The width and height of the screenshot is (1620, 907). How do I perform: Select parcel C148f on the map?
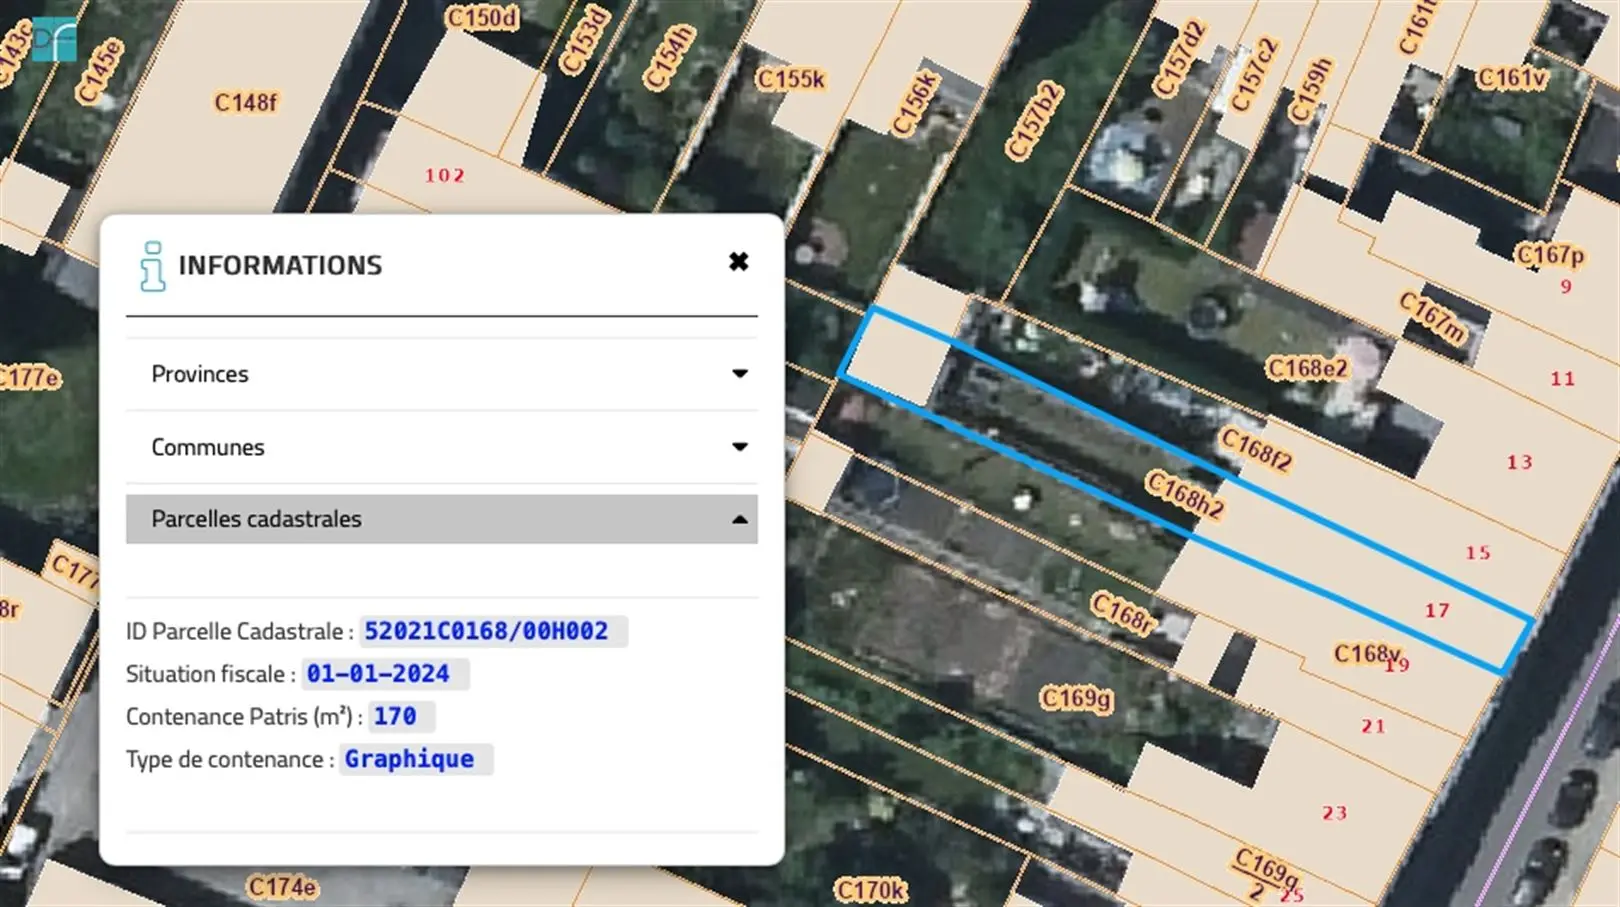[x=246, y=103]
